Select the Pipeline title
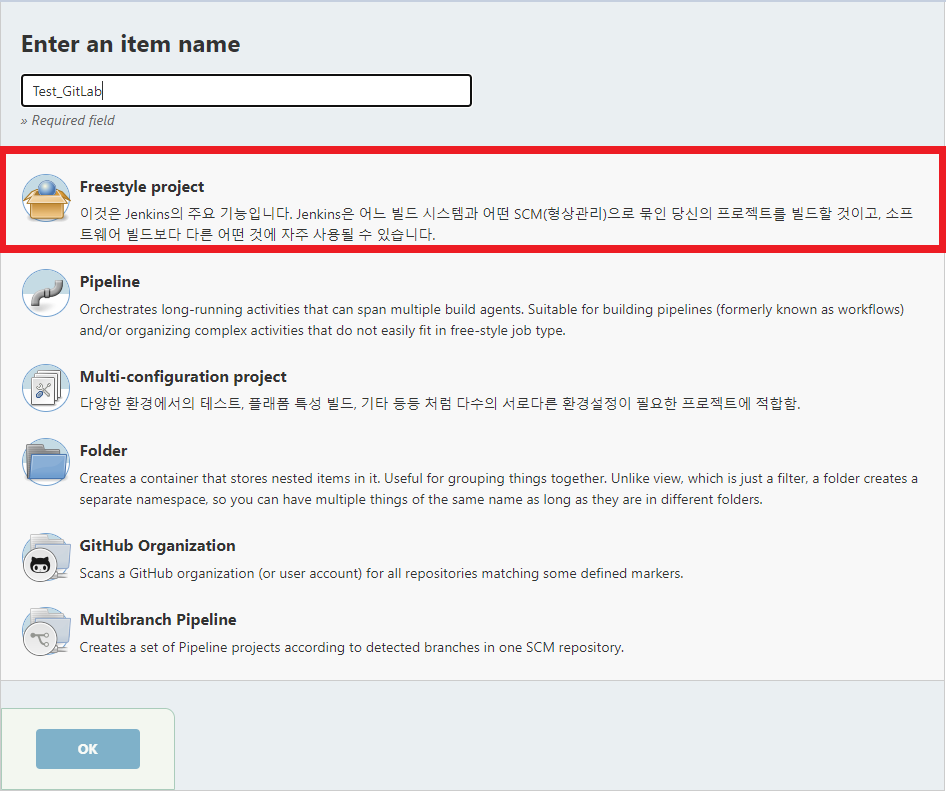Viewport: 946px width, 791px height. point(110,282)
